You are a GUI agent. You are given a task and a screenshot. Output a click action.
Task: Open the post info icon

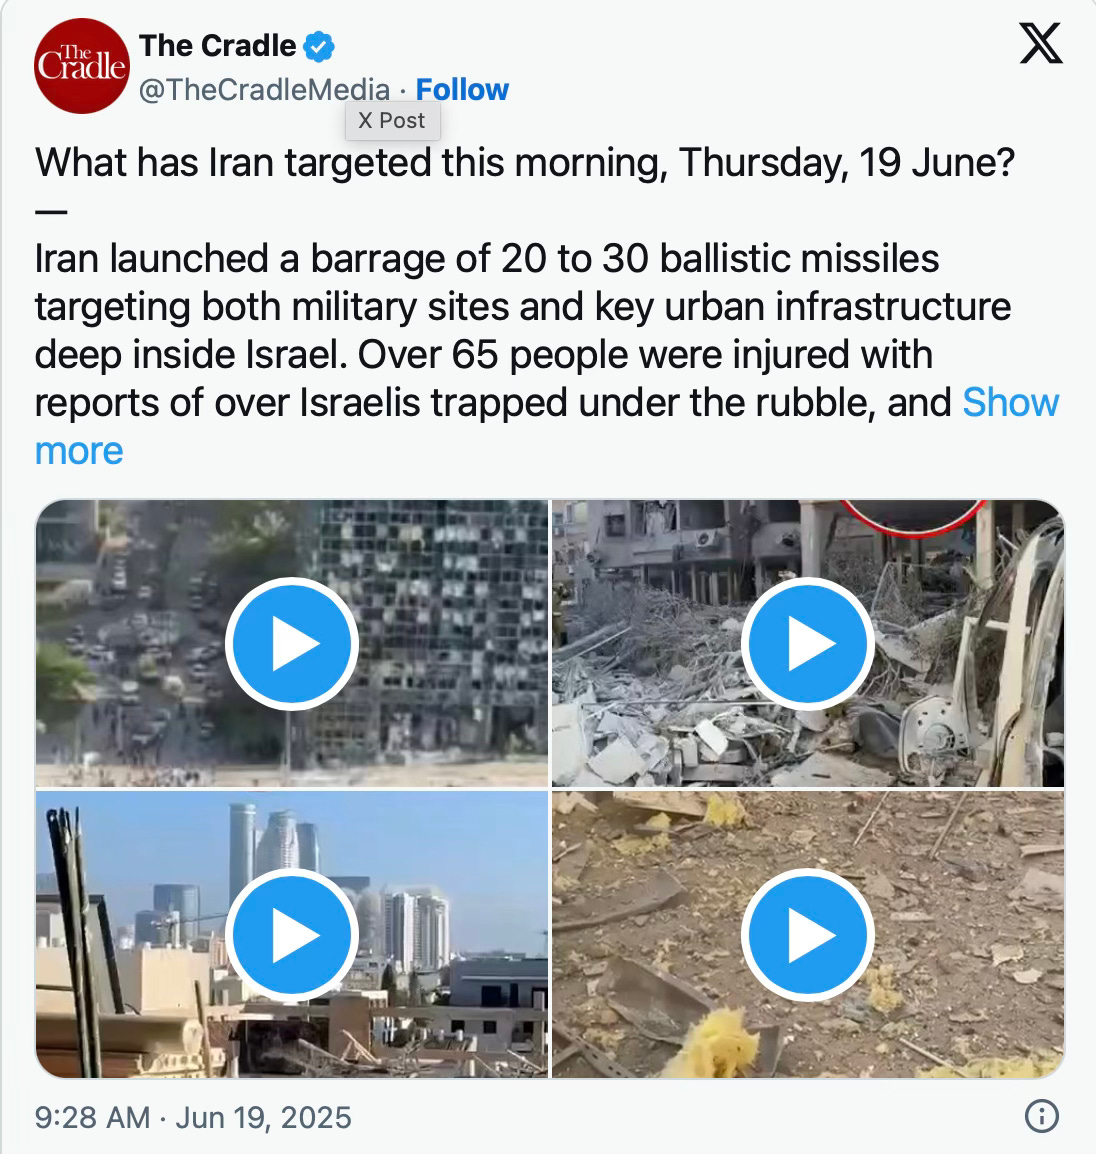(1042, 1116)
